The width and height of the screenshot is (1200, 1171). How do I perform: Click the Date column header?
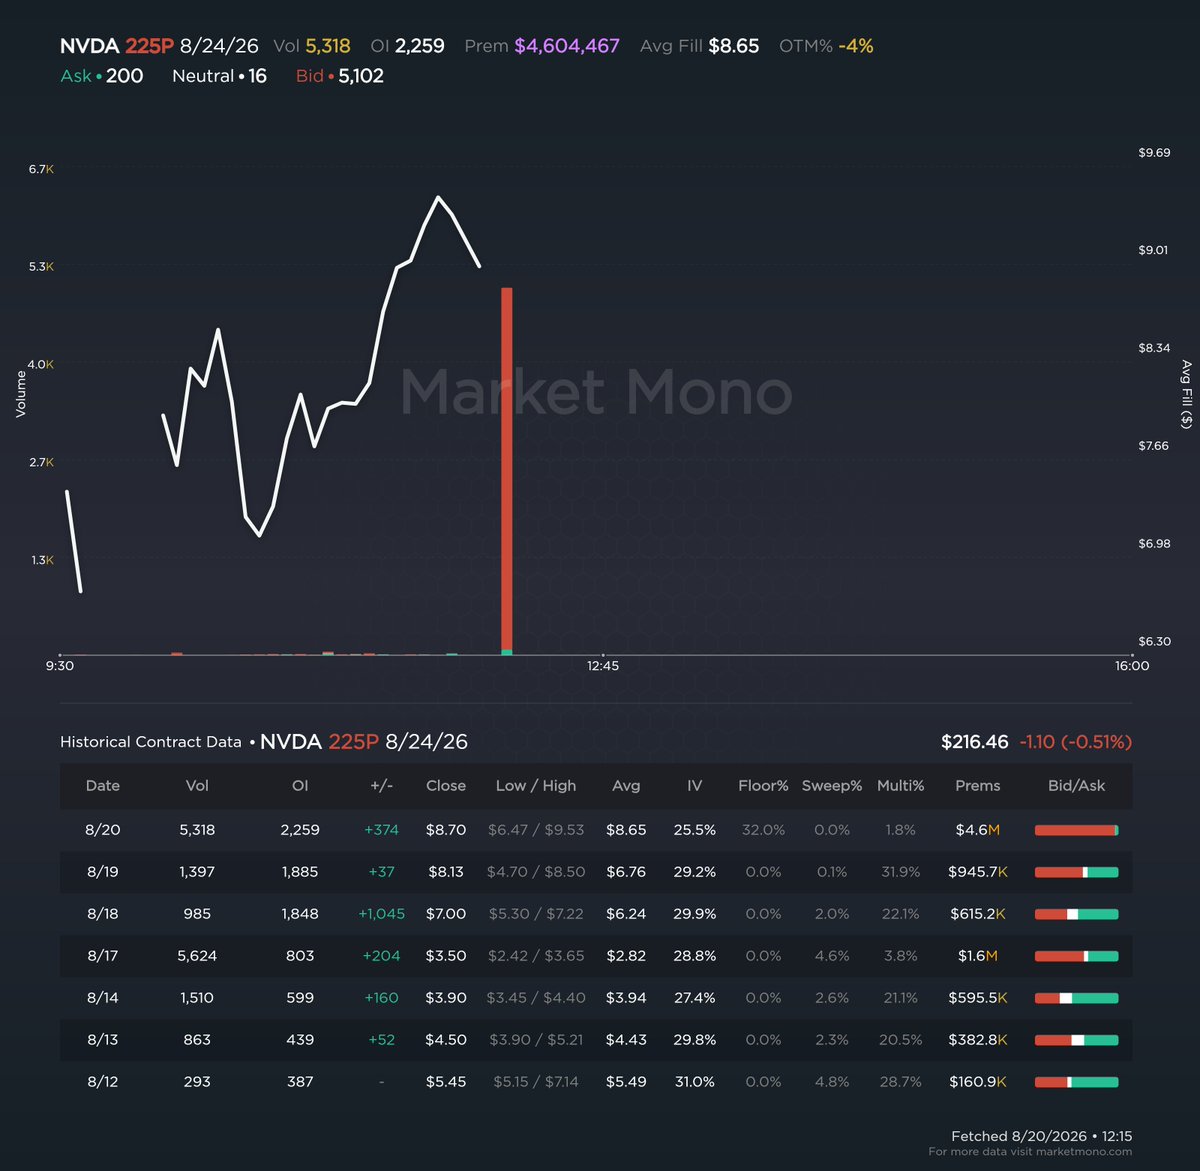click(x=103, y=786)
